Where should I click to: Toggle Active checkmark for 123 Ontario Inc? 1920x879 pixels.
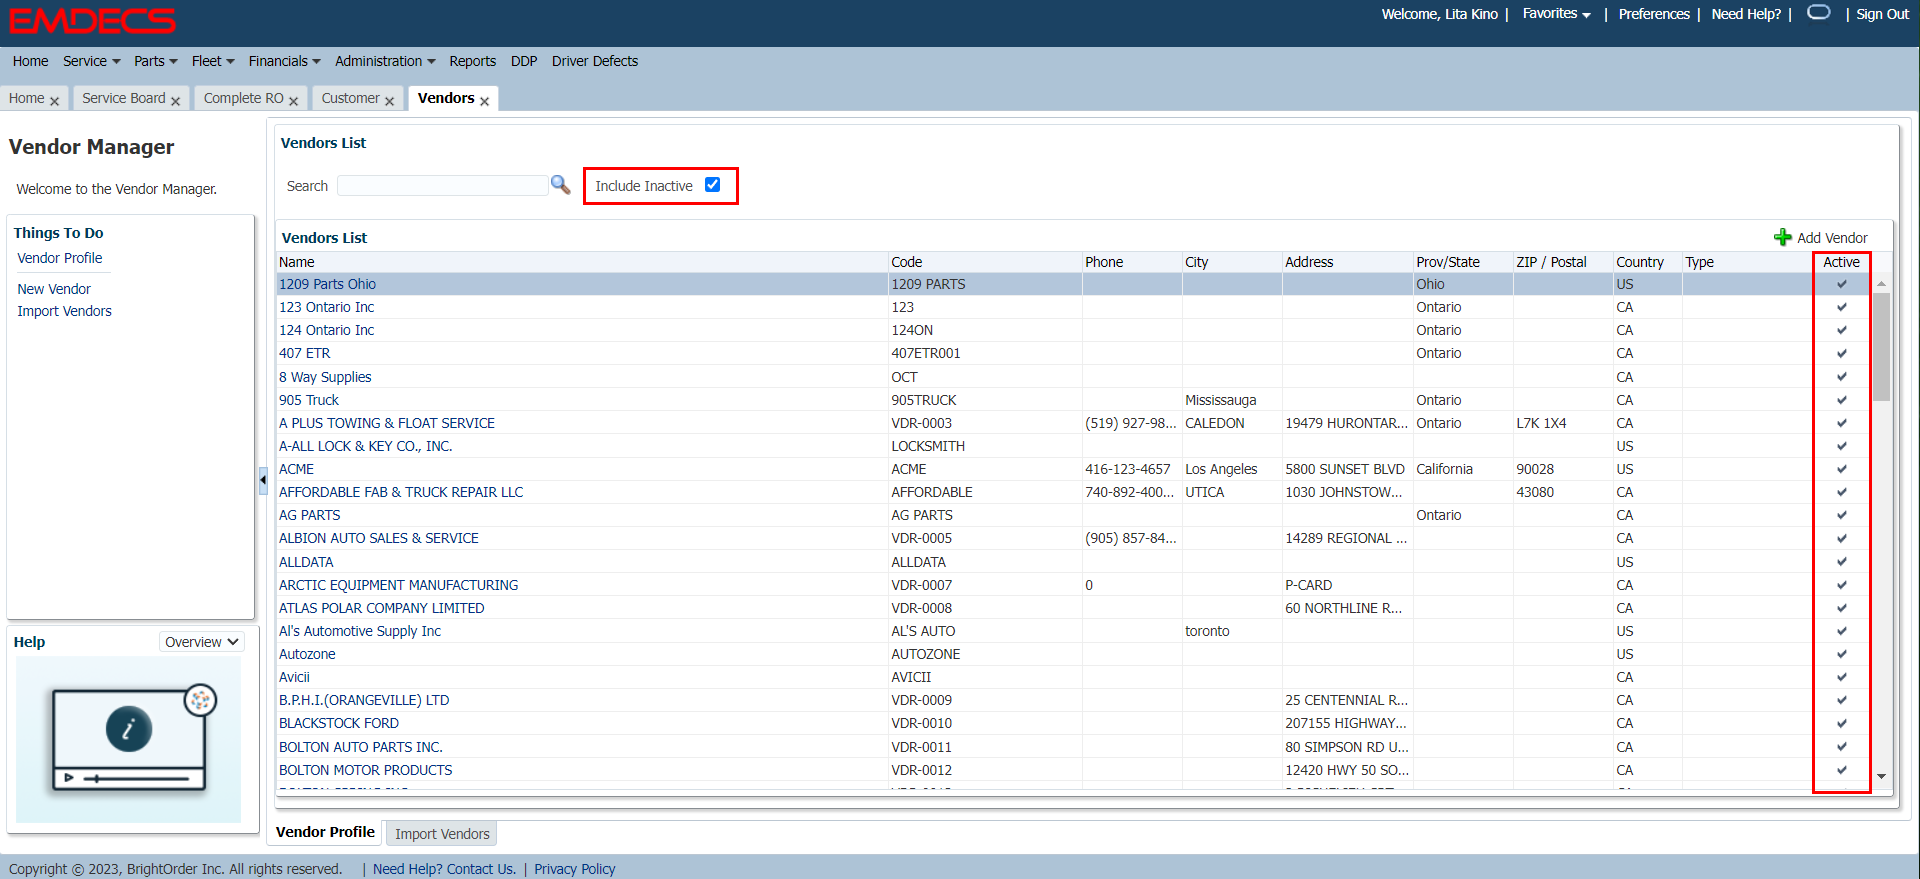coord(1841,307)
